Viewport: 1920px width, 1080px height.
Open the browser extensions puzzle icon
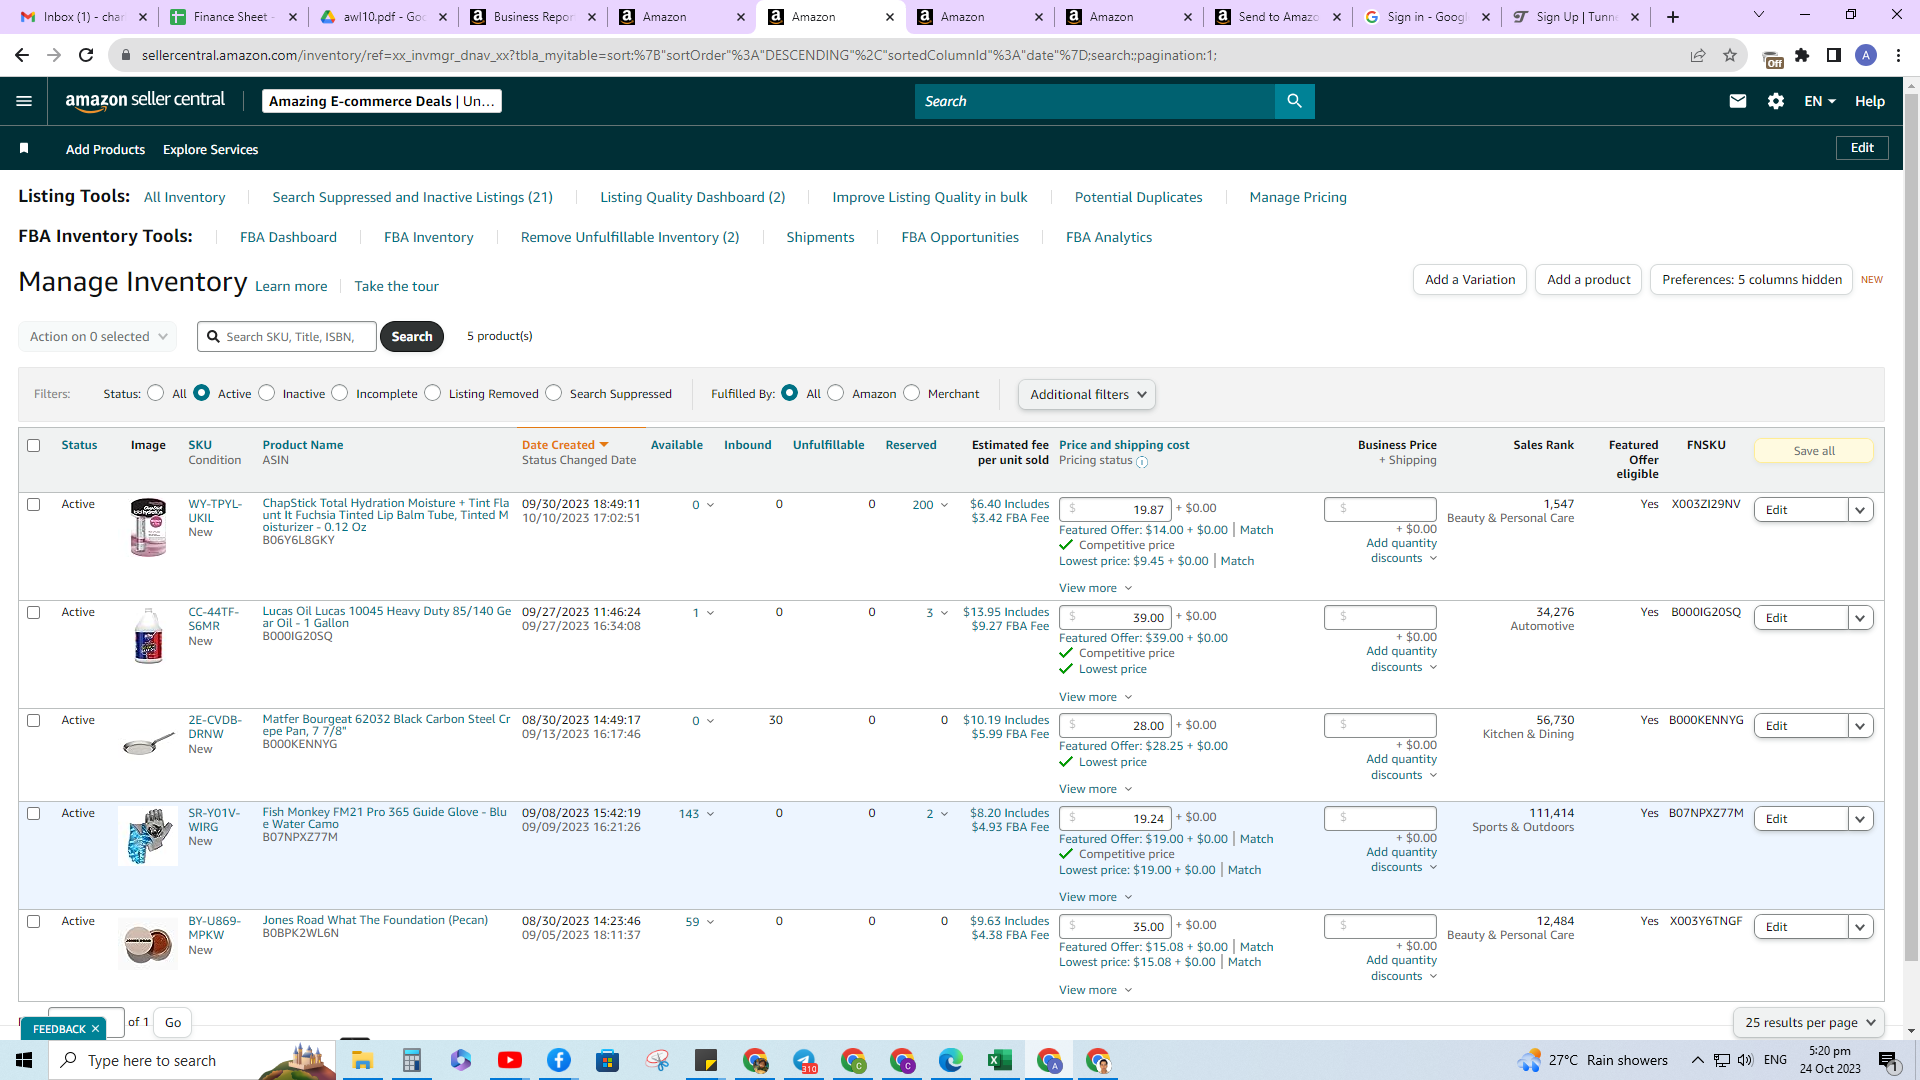click(1802, 55)
